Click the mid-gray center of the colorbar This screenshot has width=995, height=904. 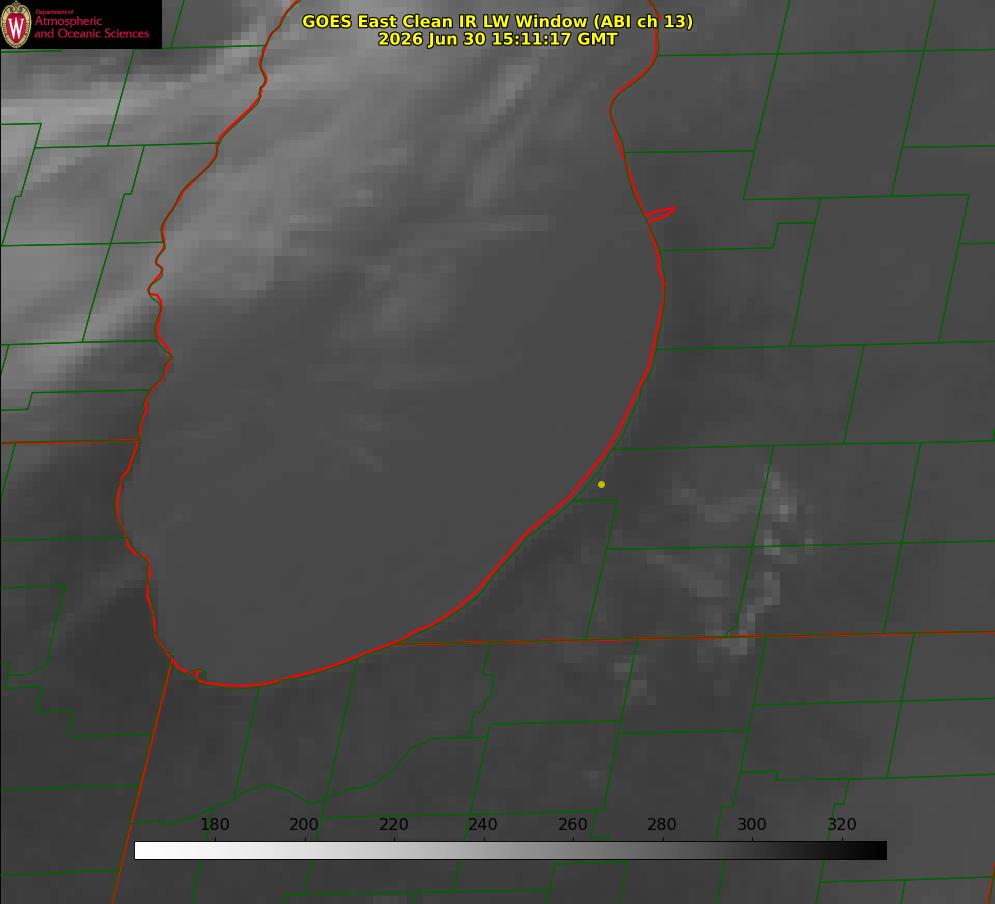tap(510, 851)
